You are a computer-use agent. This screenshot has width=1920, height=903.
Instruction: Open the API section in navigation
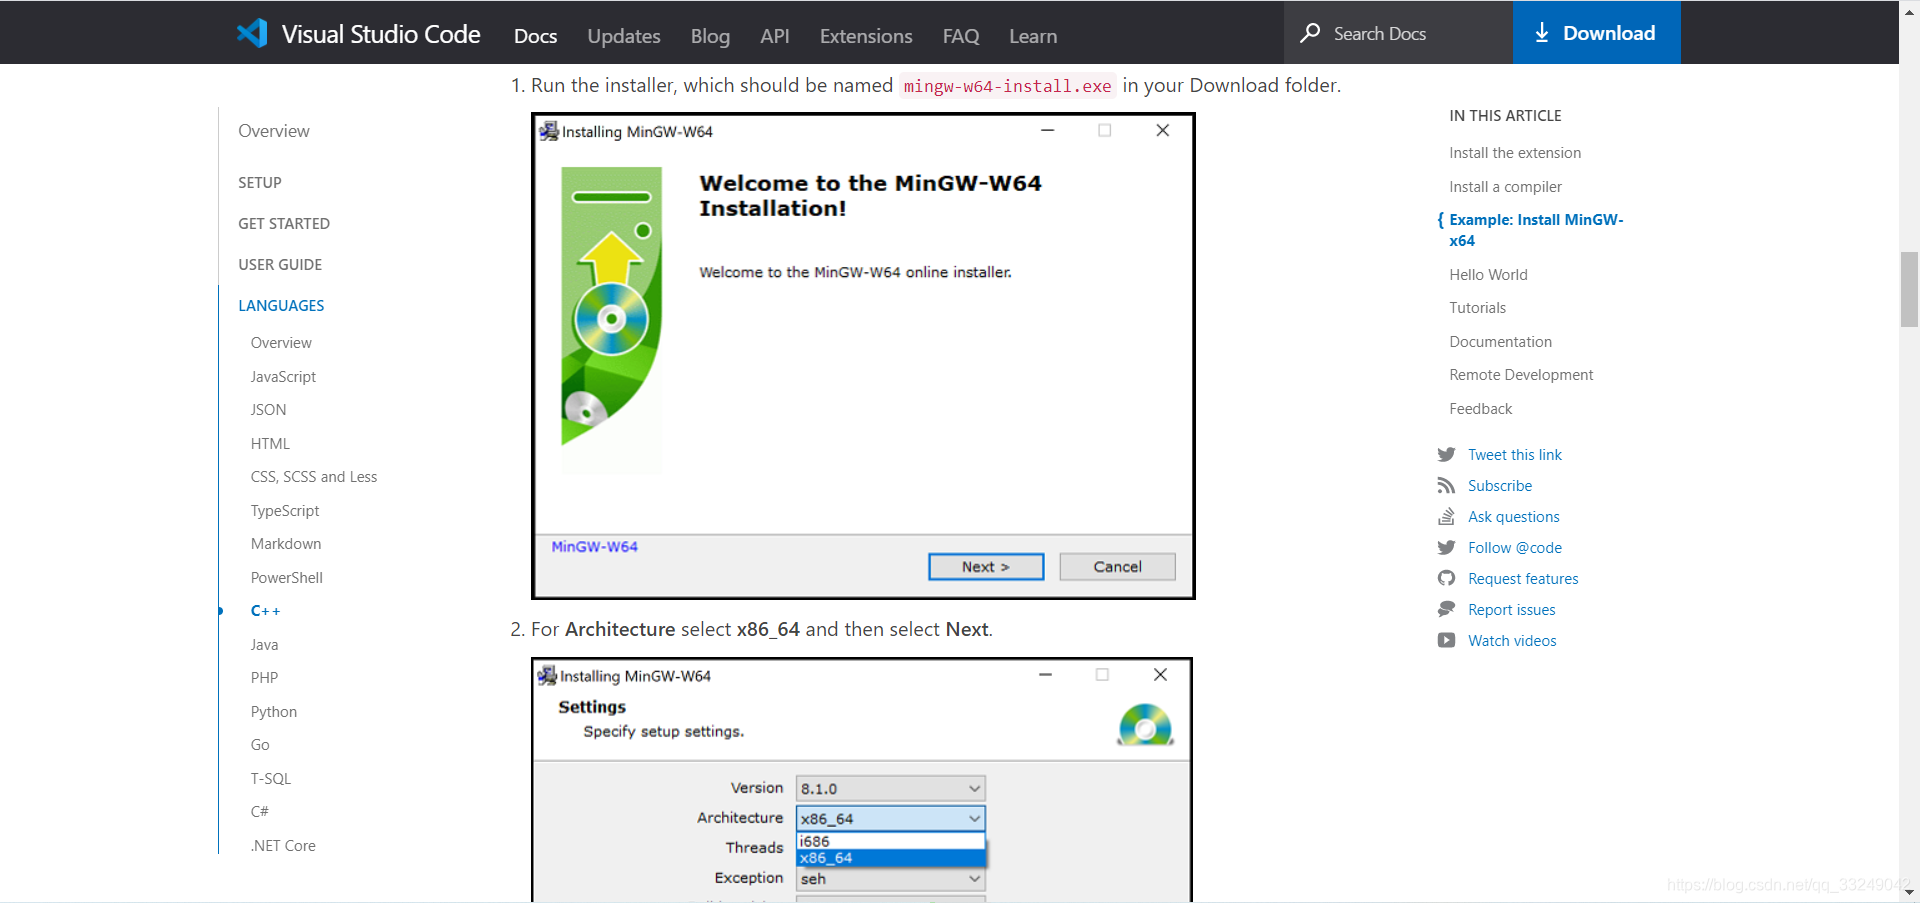point(775,36)
